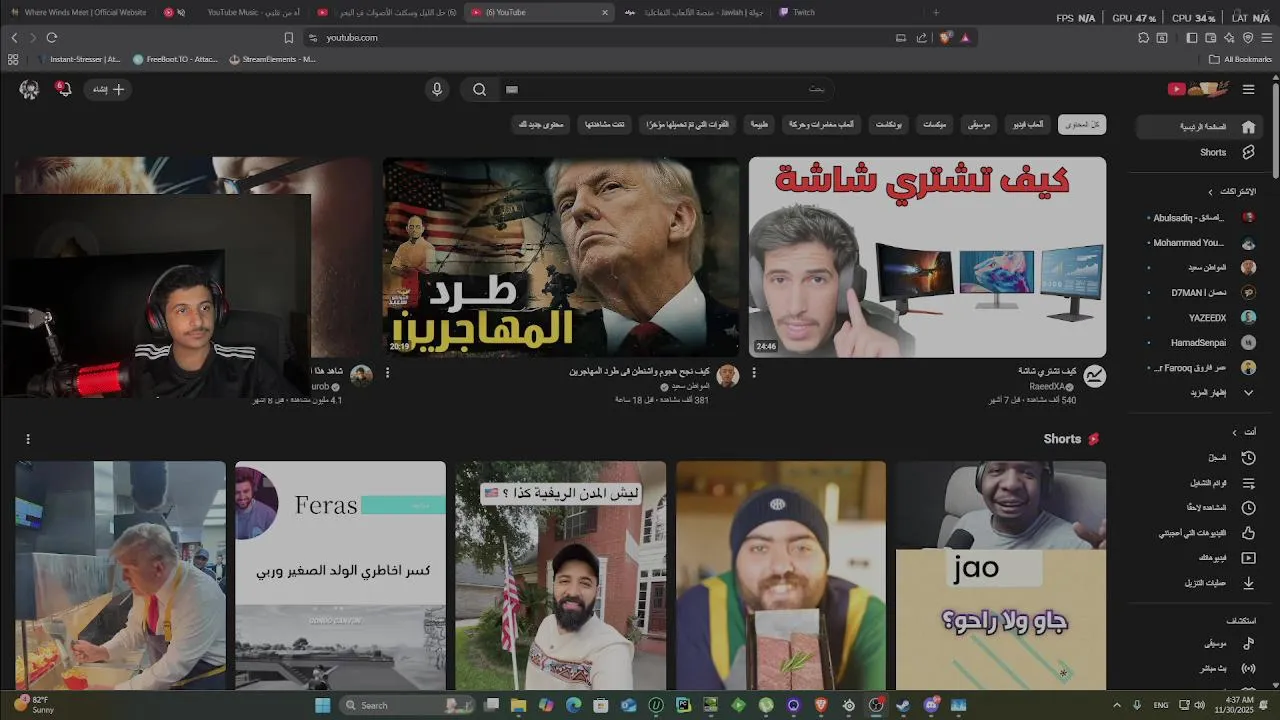
Task: Click the on-screen keyboard icon in search
Action: (512, 89)
